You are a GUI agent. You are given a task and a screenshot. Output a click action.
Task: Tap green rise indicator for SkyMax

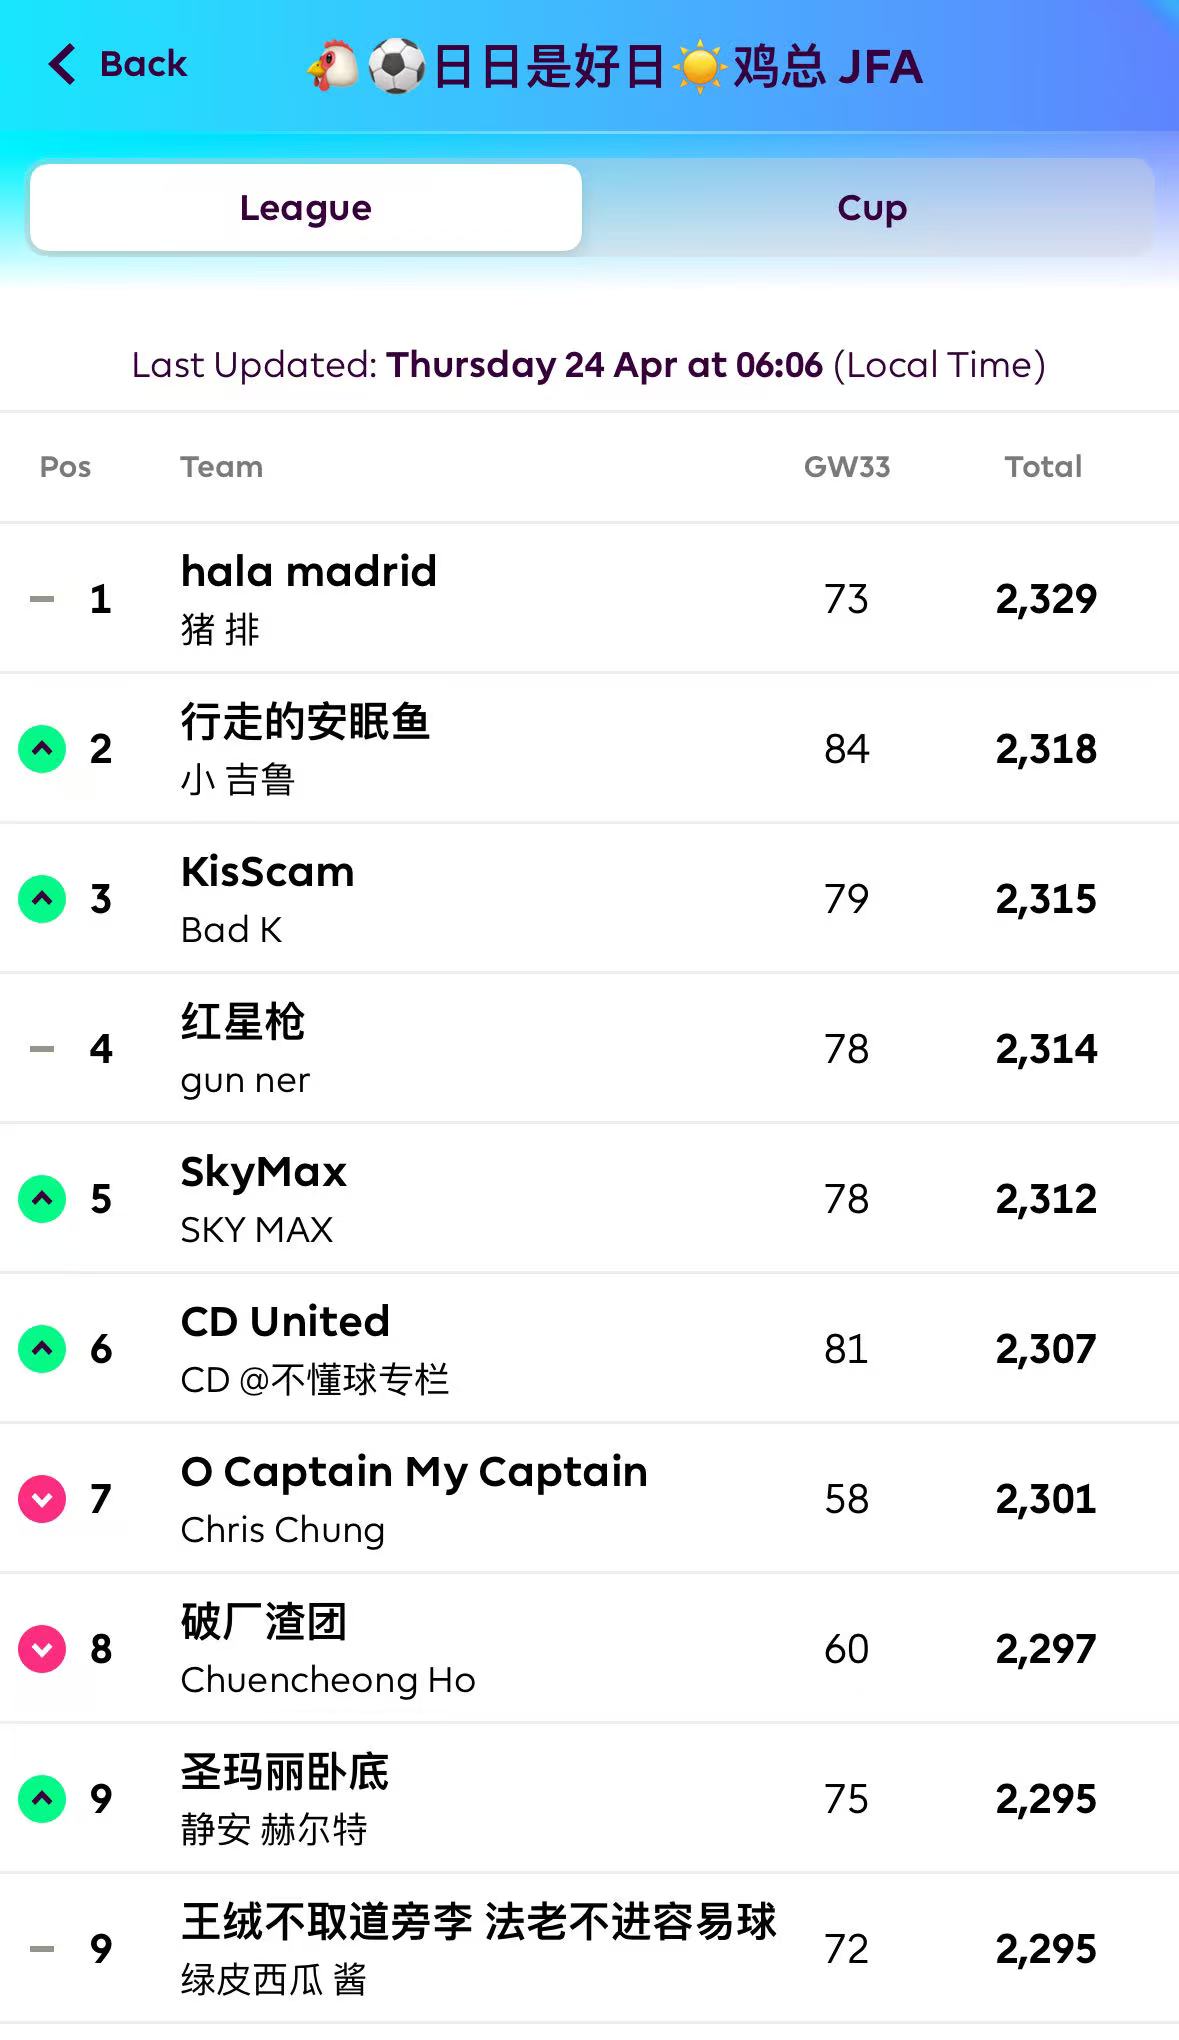pyautogui.click(x=42, y=1198)
